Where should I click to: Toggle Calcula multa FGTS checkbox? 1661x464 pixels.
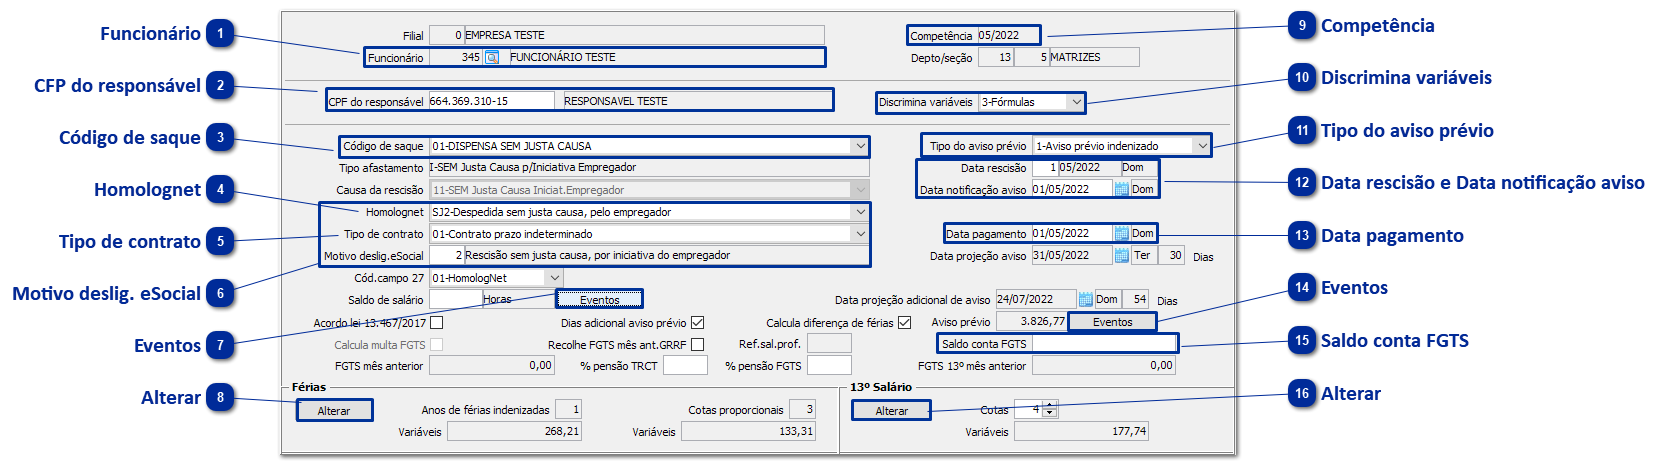pos(436,344)
